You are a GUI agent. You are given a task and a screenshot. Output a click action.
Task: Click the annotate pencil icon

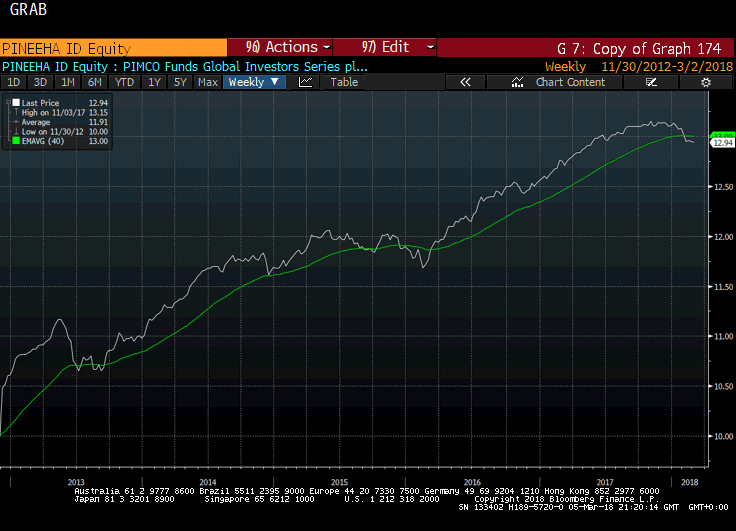651,82
